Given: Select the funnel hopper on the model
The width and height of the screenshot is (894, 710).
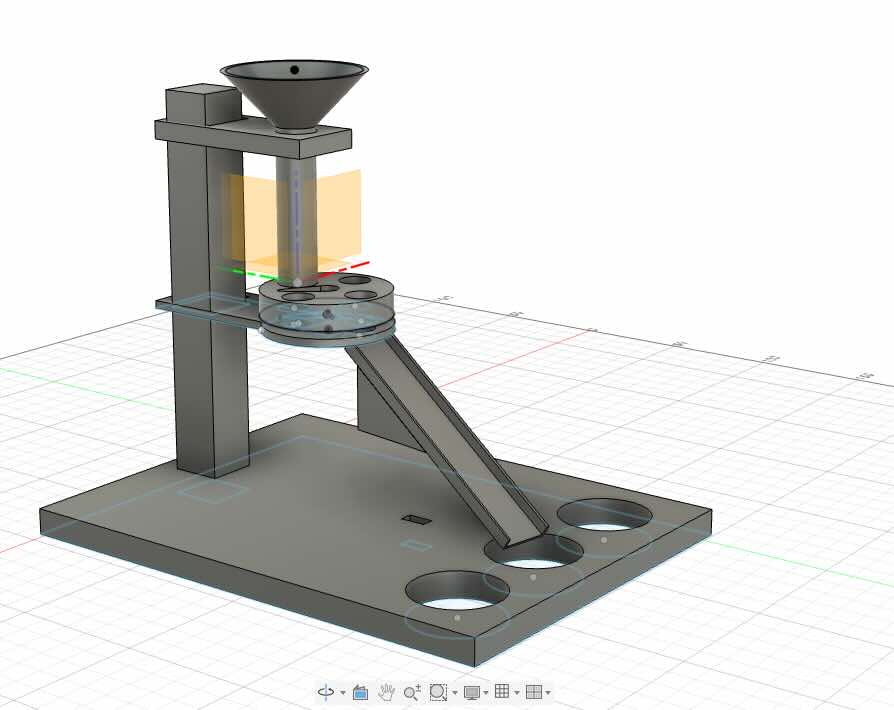Looking at the screenshot, I should pos(294,100).
